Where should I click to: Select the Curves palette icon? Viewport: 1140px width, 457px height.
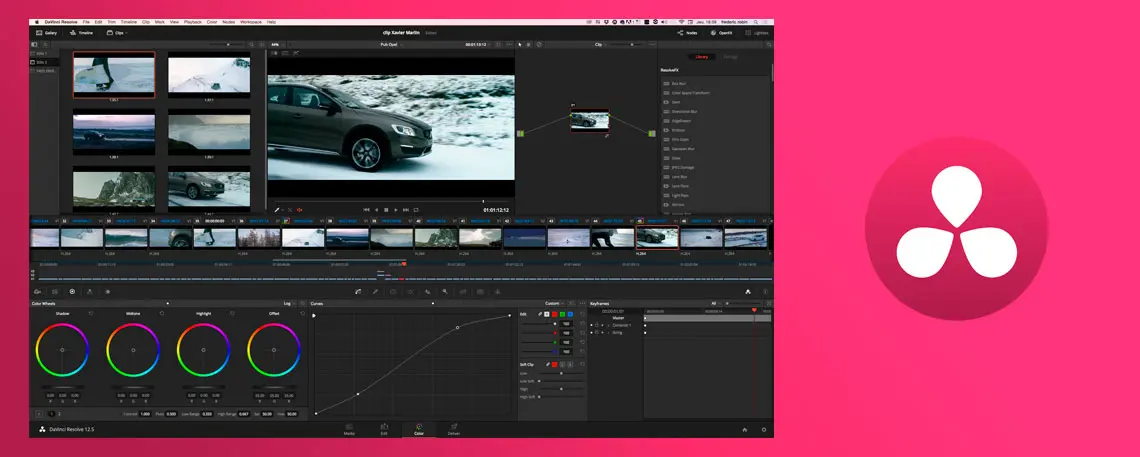[x=358, y=291]
